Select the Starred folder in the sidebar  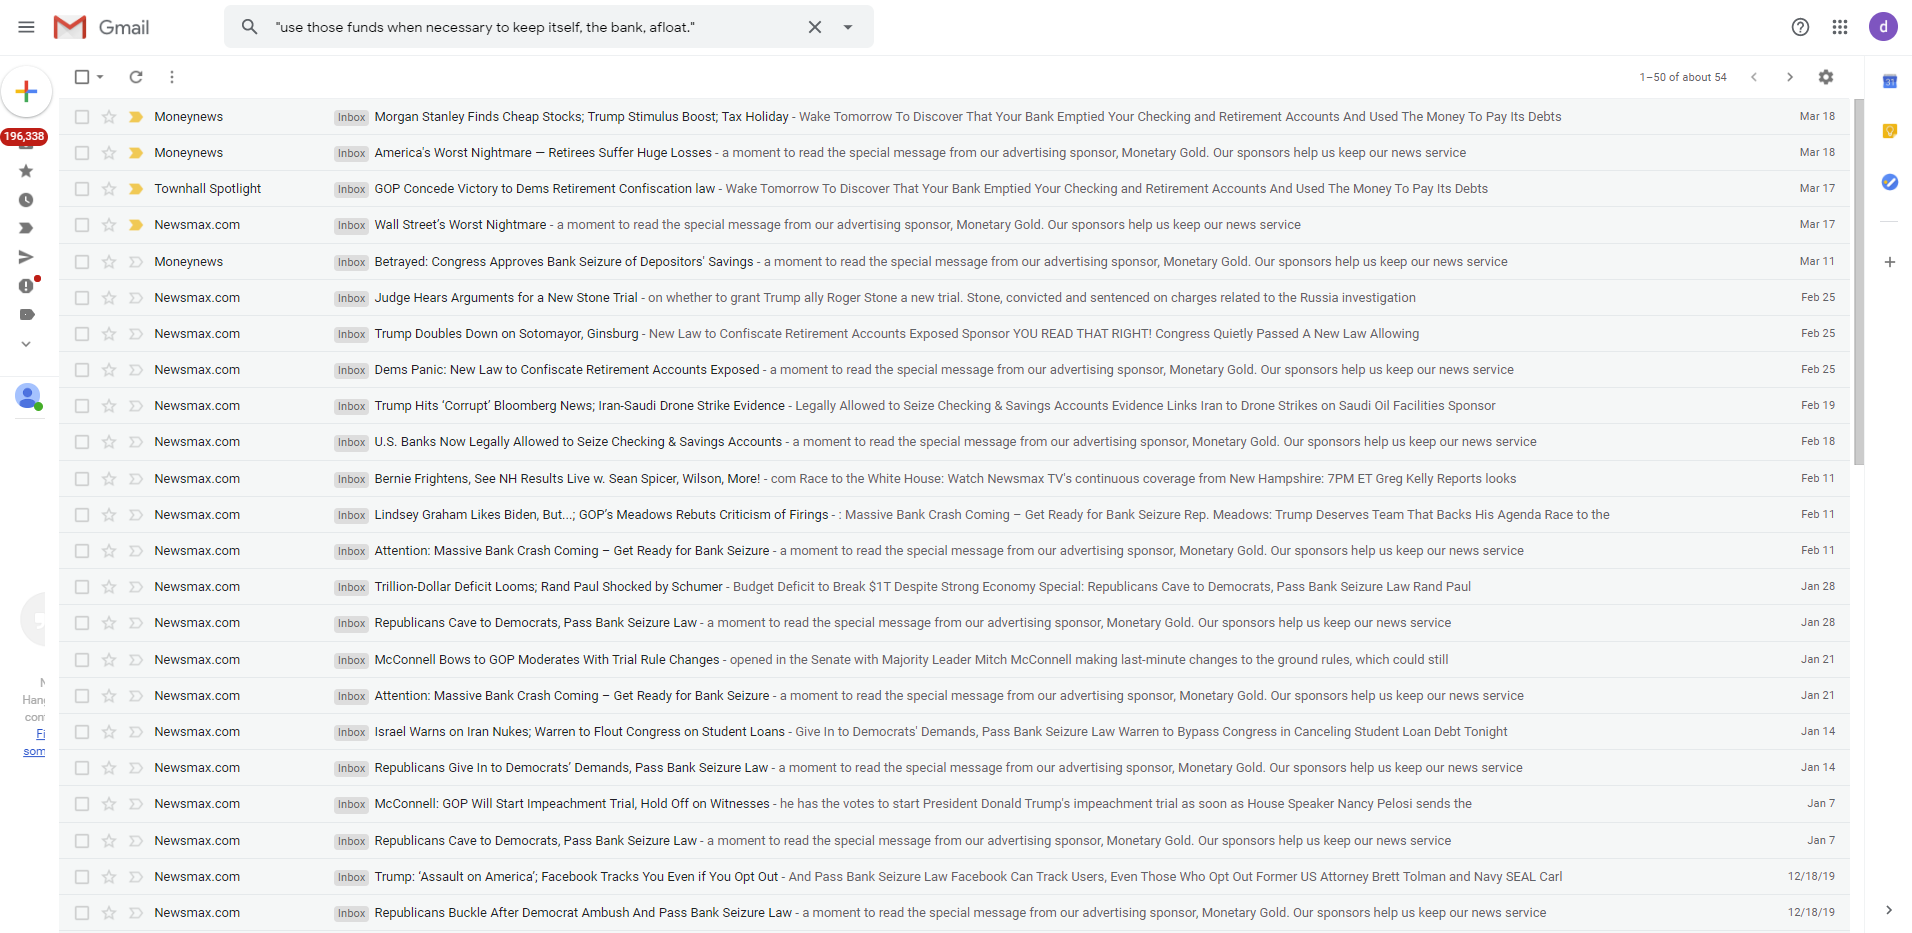coord(27,171)
